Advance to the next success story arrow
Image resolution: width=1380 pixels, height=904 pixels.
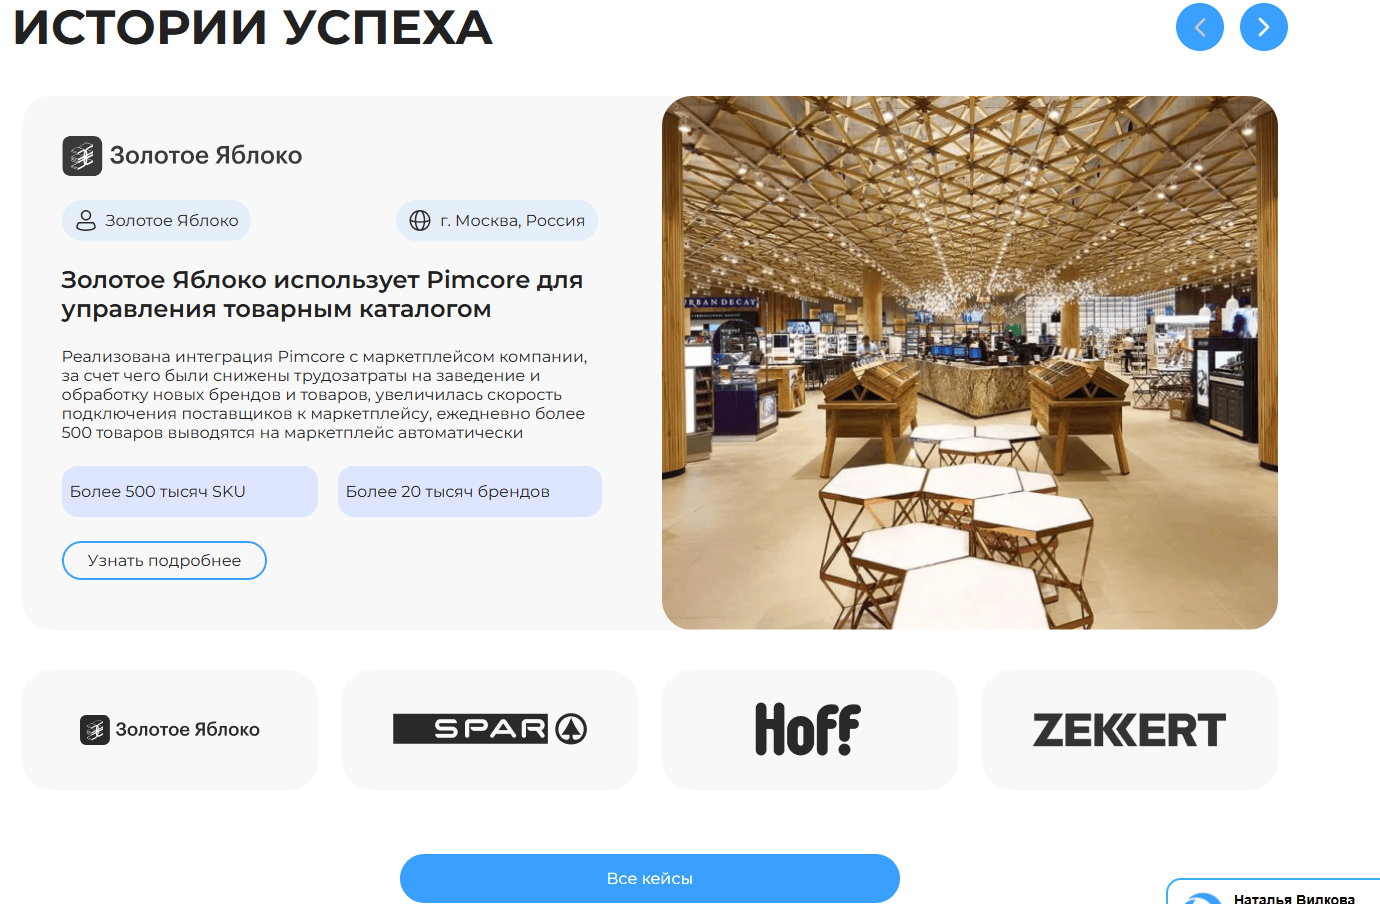click(1264, 27)
